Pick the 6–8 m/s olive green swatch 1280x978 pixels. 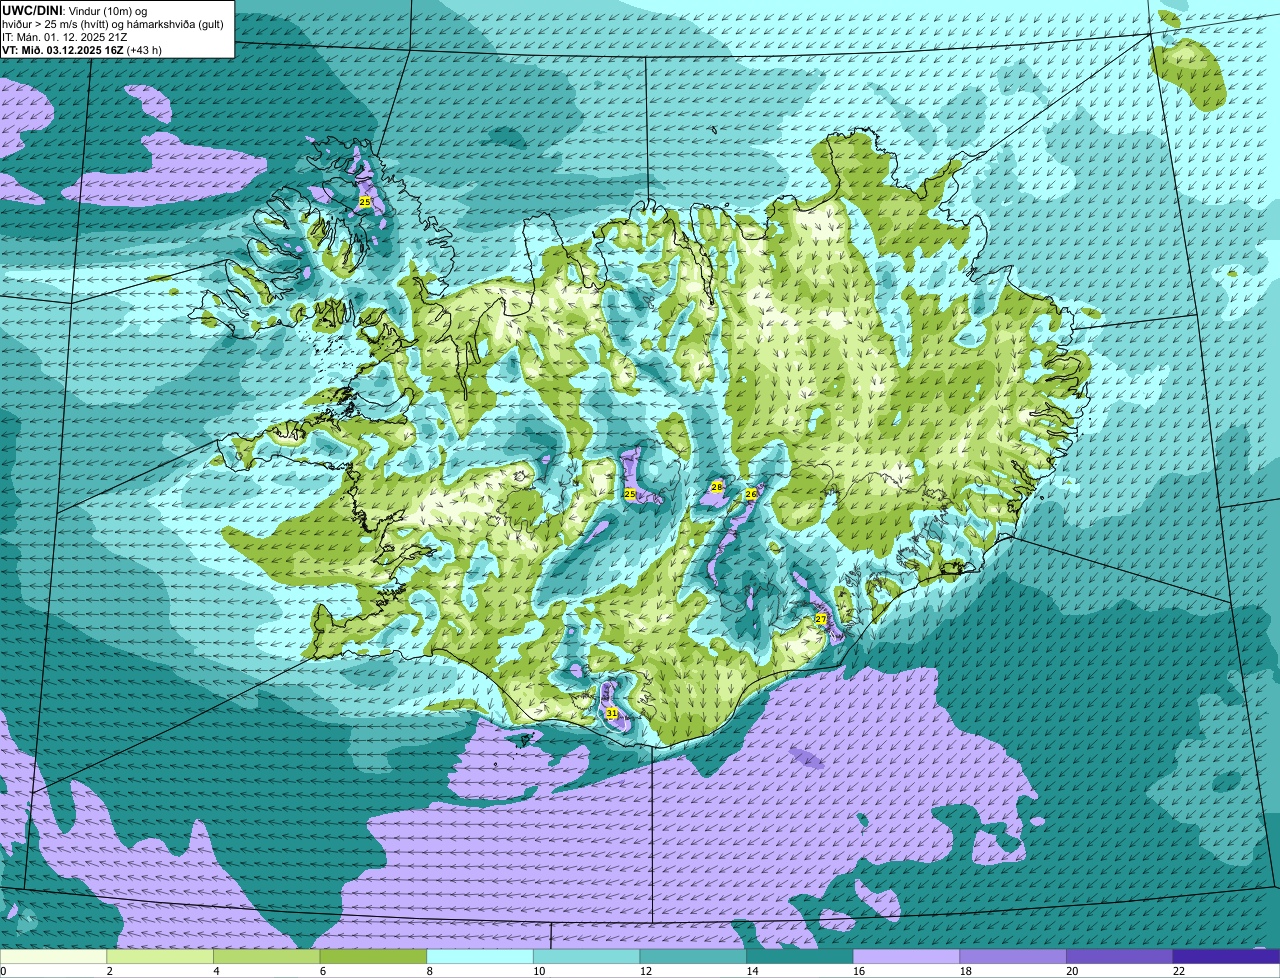click(x=373, y=956)
